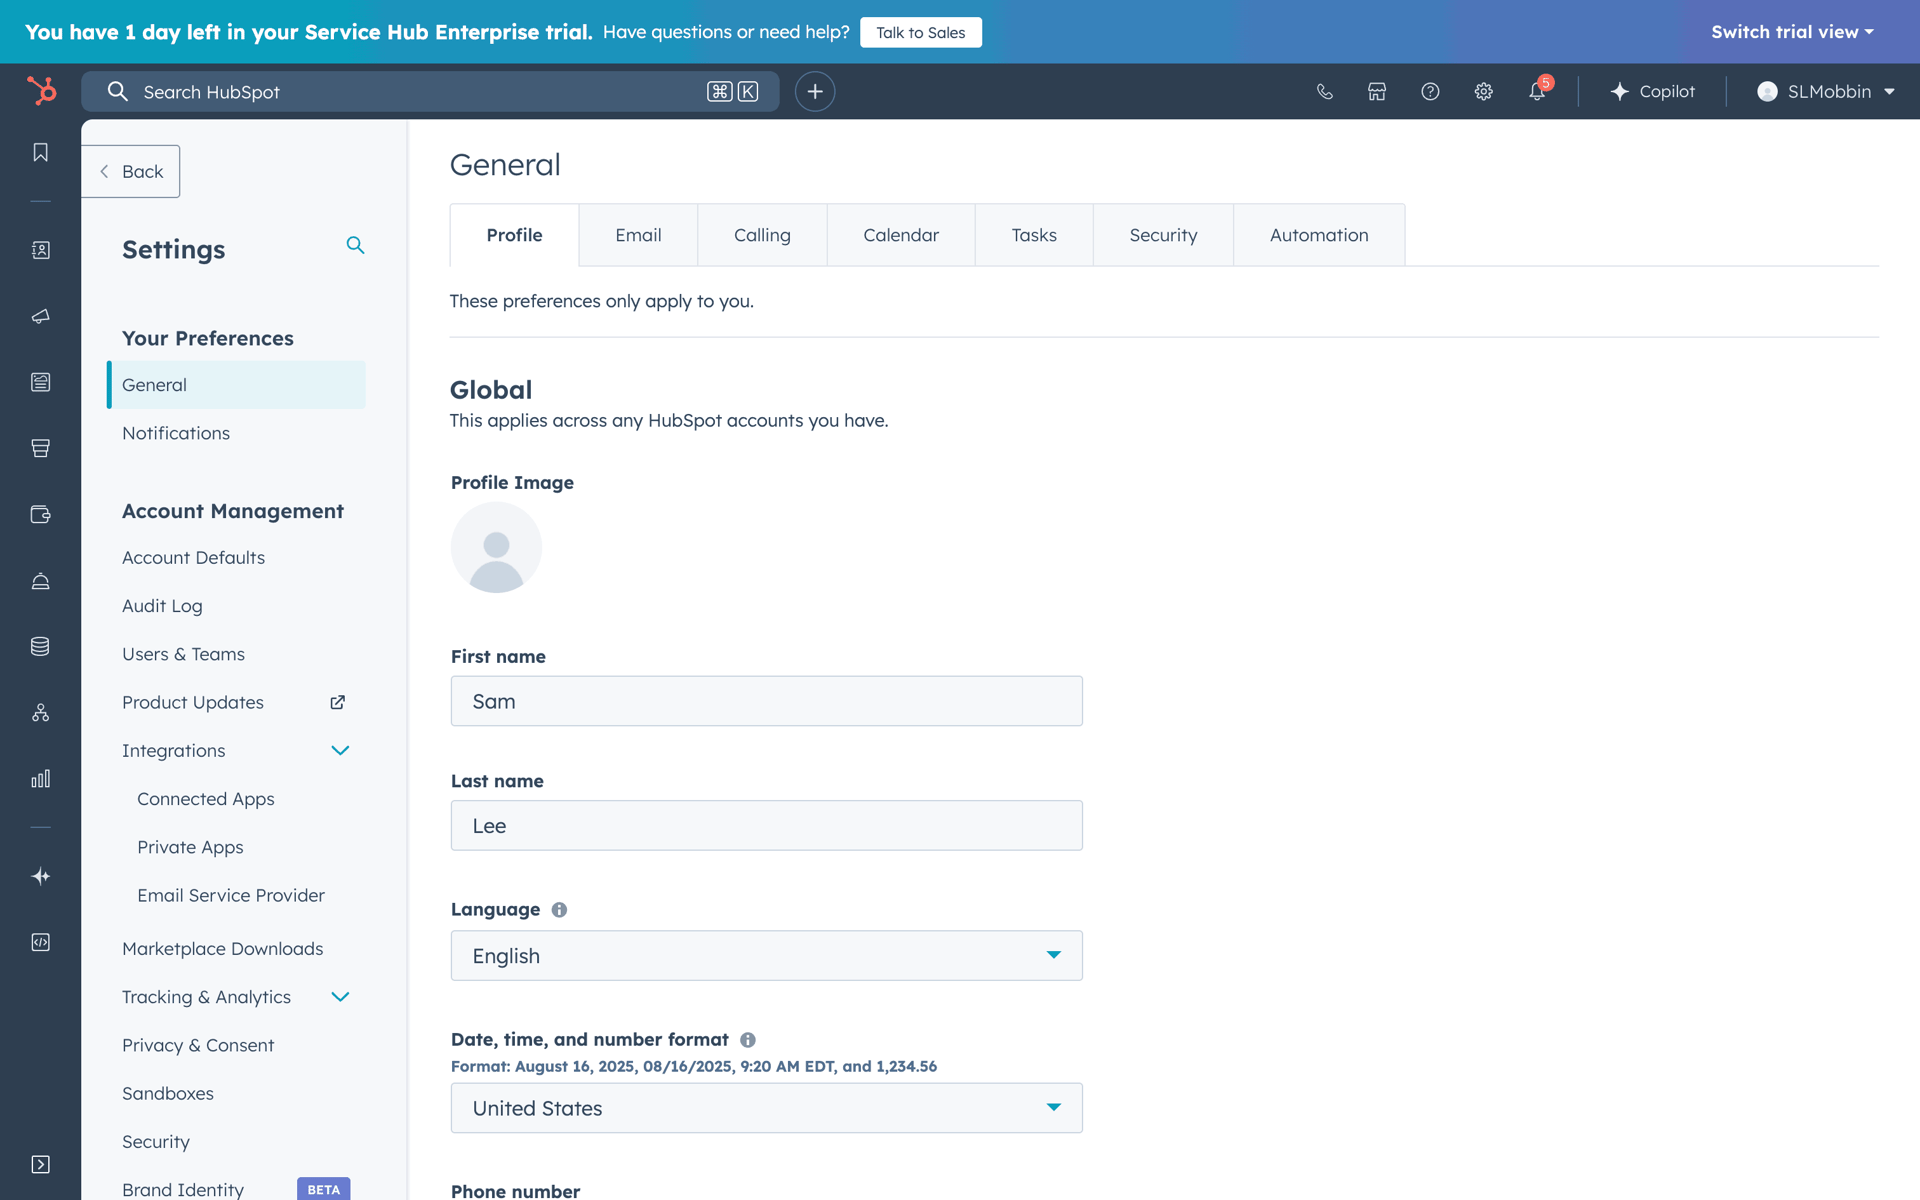The image size is (1920, 1200).
Task: Open the Commerce wallet icon
Action: pos(40,514)
